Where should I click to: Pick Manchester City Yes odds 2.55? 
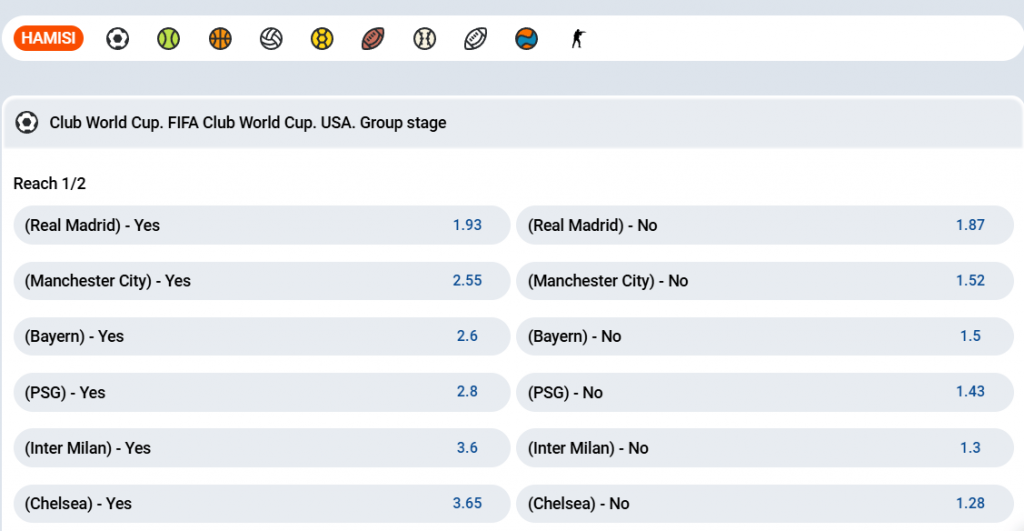[x=261, y=281]
